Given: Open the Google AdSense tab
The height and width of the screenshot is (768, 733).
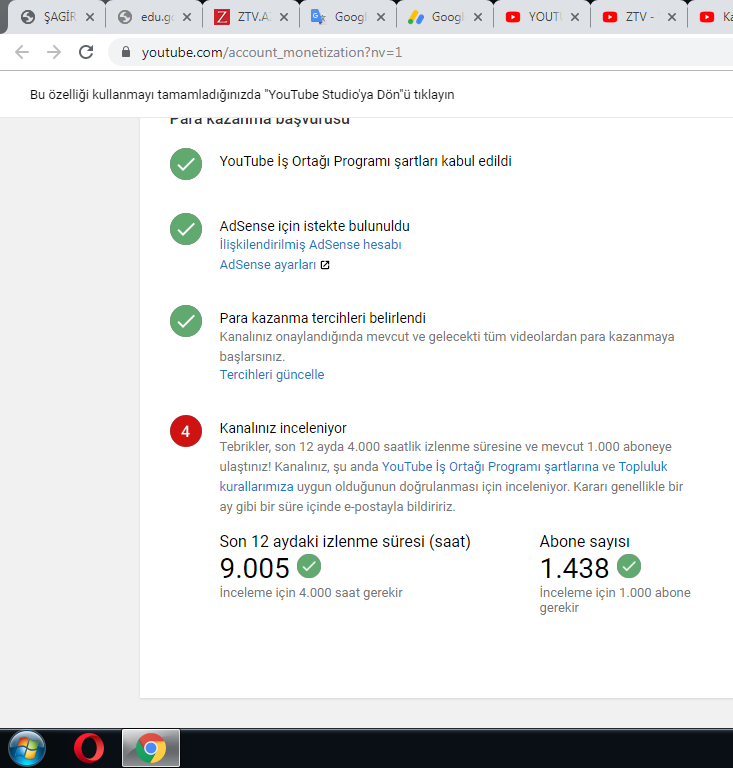Looking at the screenshot, I should point(437,17).
